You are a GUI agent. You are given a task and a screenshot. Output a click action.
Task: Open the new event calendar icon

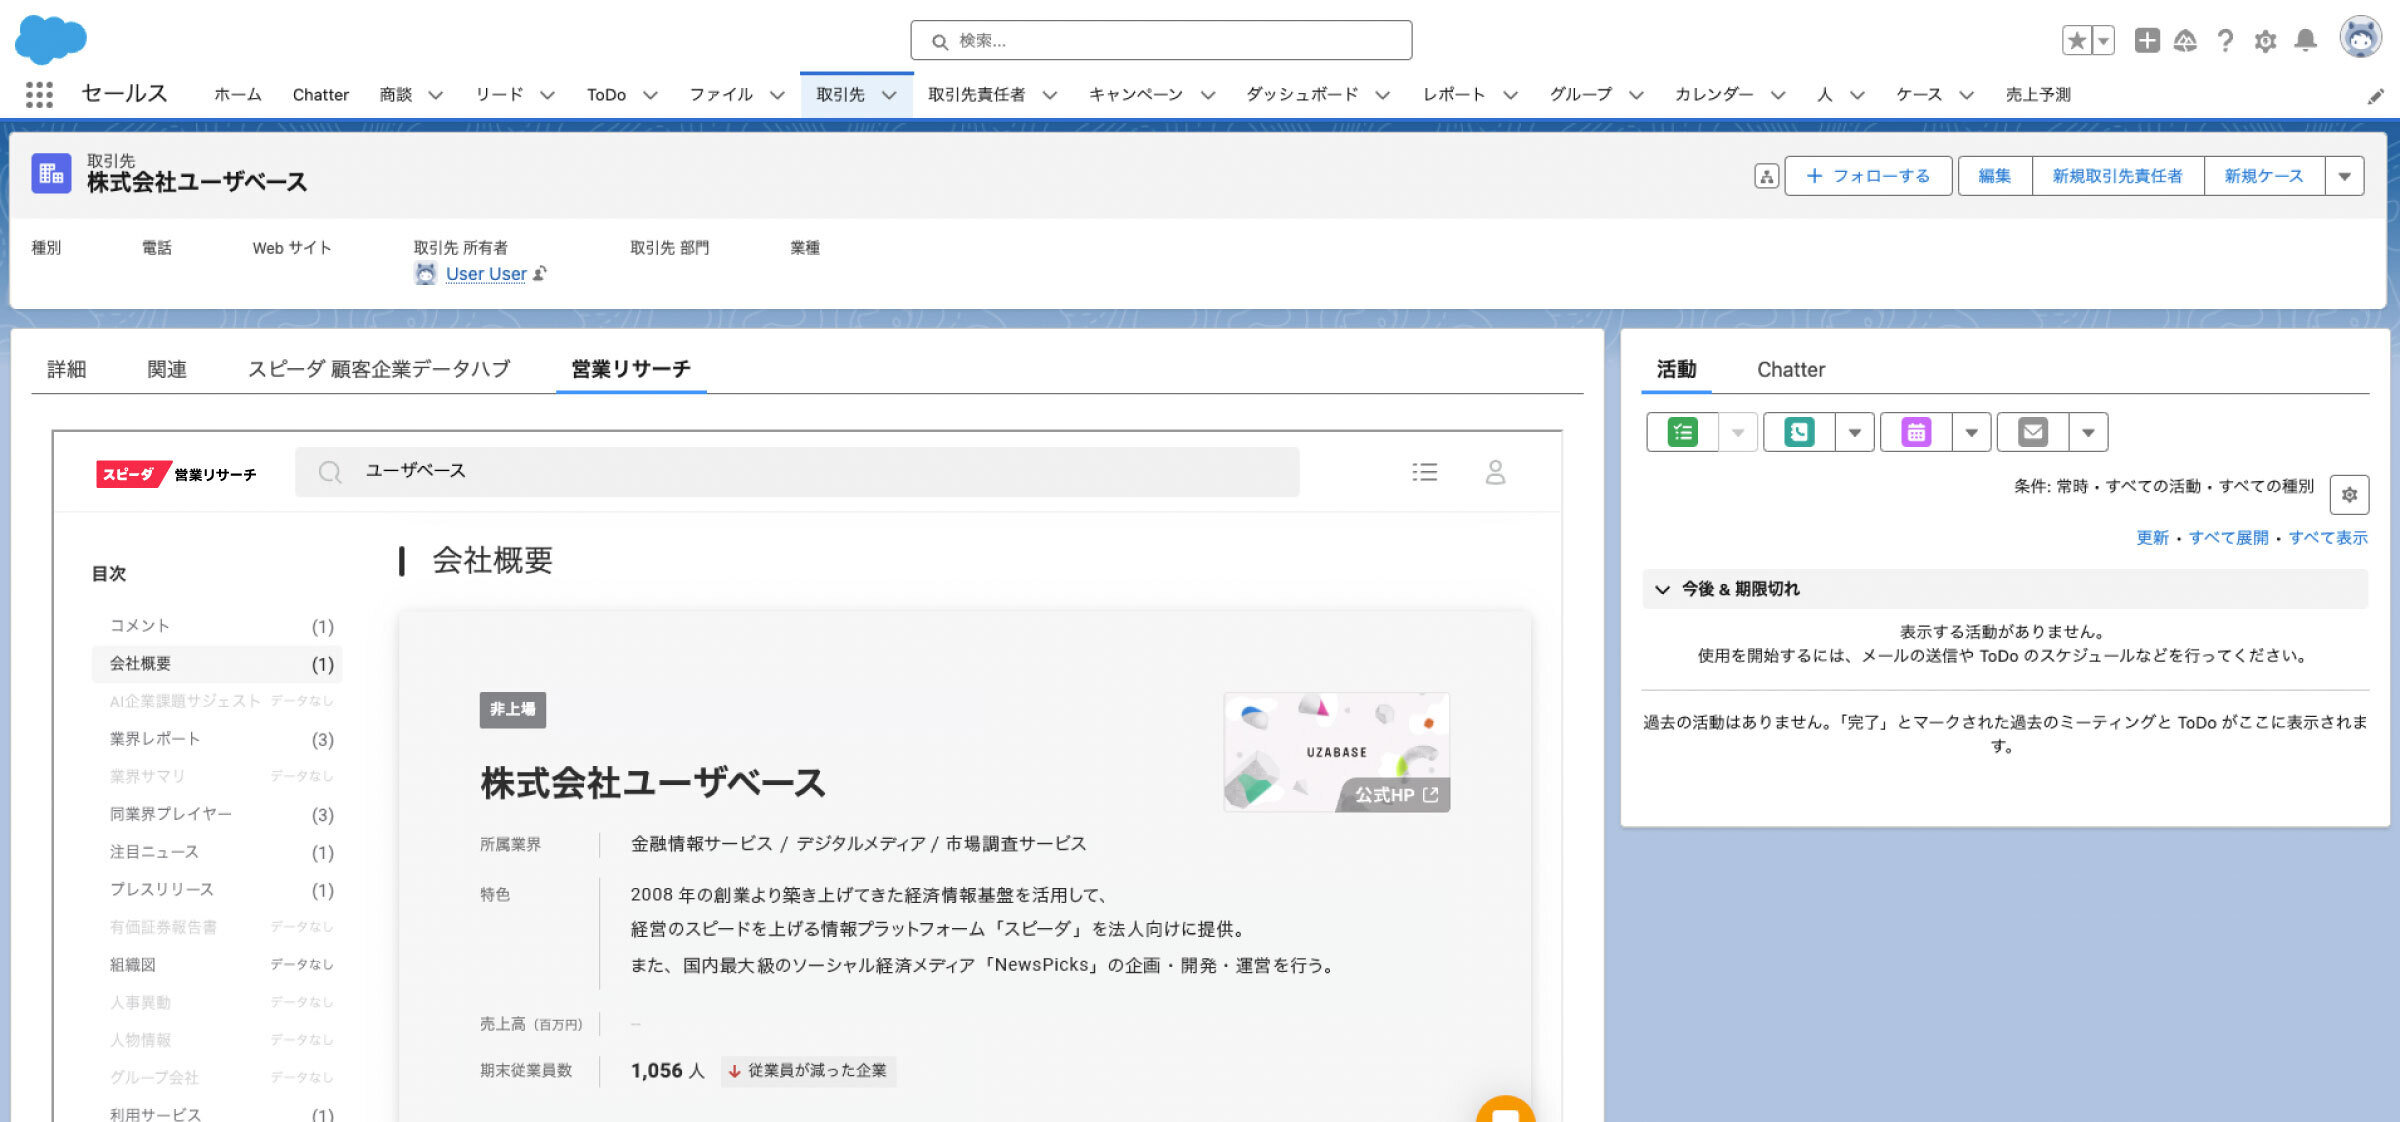click(x=1917, y=432)
